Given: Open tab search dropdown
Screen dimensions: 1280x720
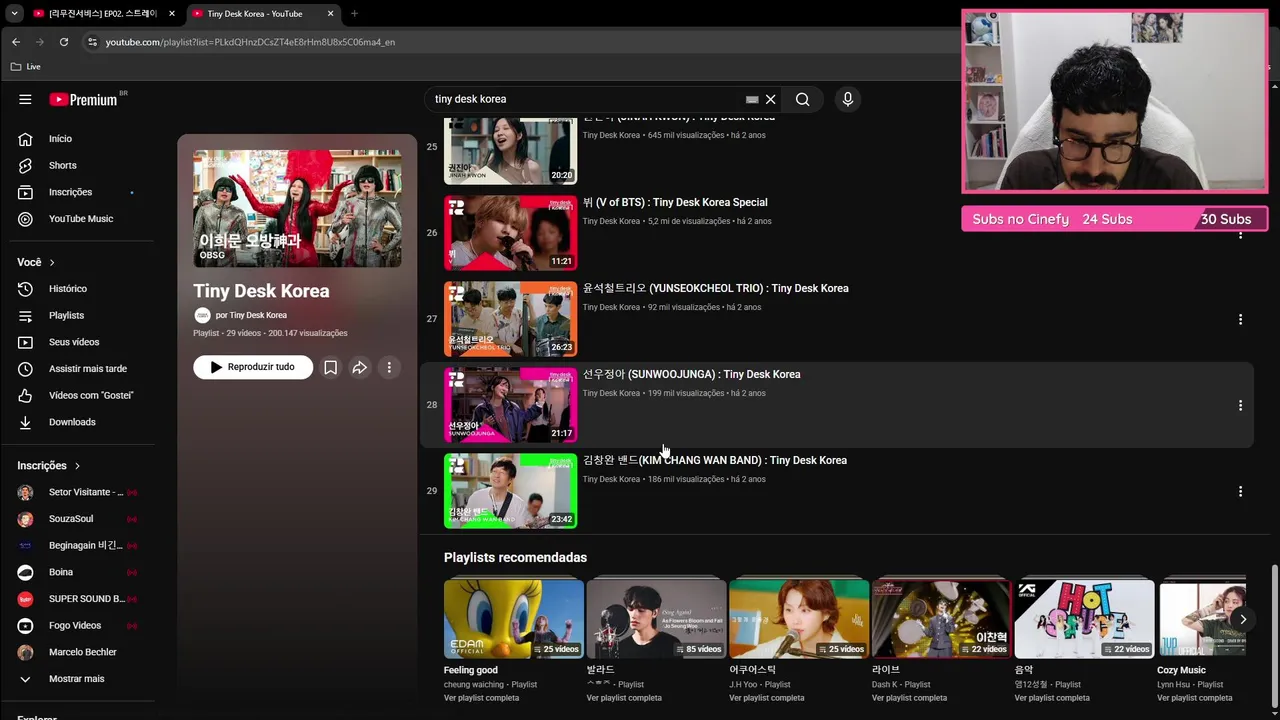Looking at the screenshot, I should pyautogui.click(x=14, y=14).
